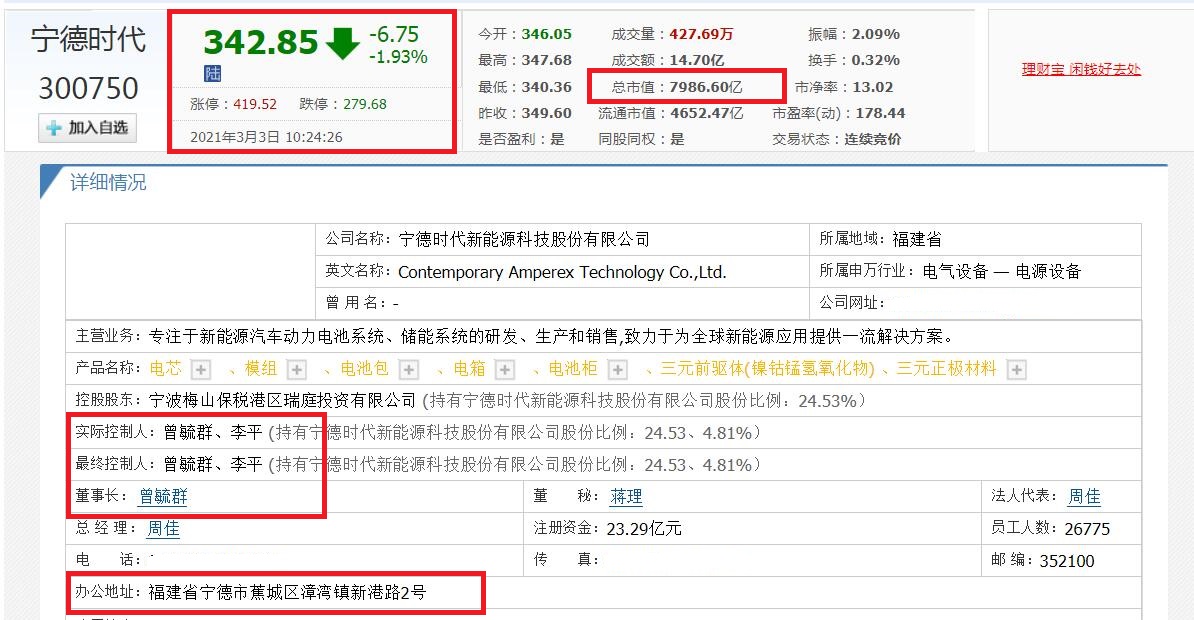Screen dimensions: 1194x620
Task: Click the company name 宁德时代新能源科技股份有限公司
Action: point(524,239)
